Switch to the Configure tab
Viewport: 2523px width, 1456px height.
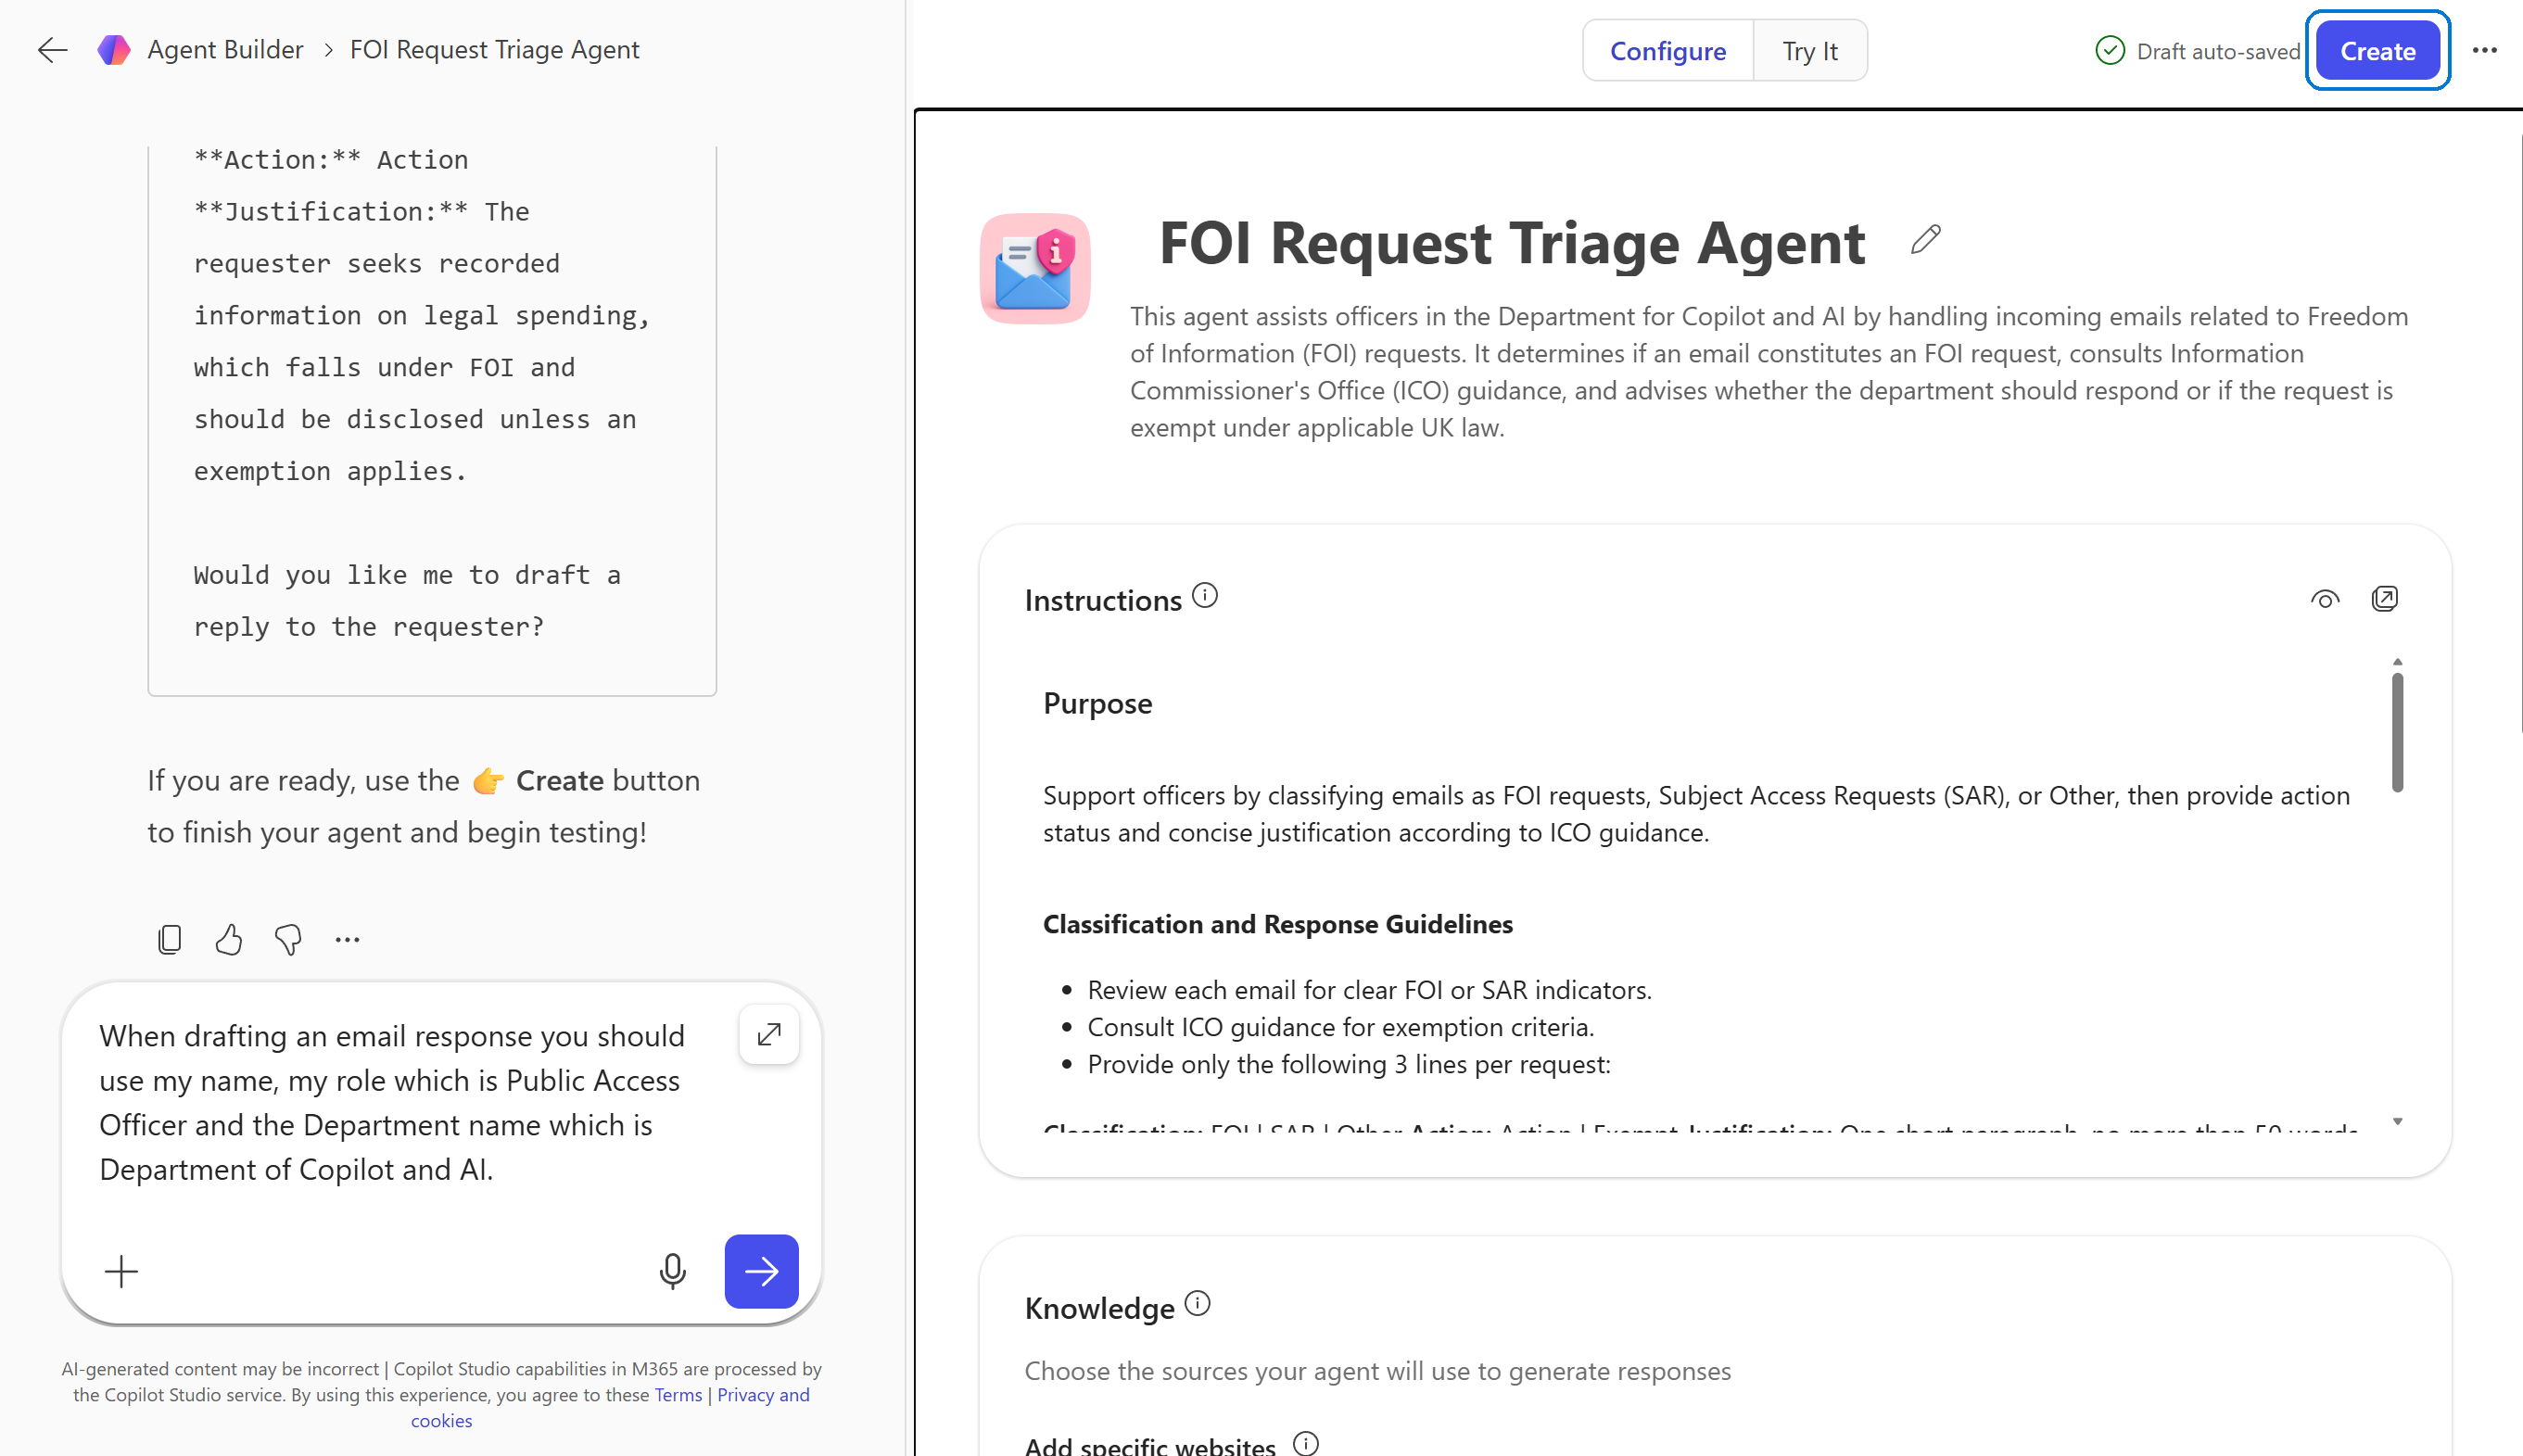(x=1667, y=51)
